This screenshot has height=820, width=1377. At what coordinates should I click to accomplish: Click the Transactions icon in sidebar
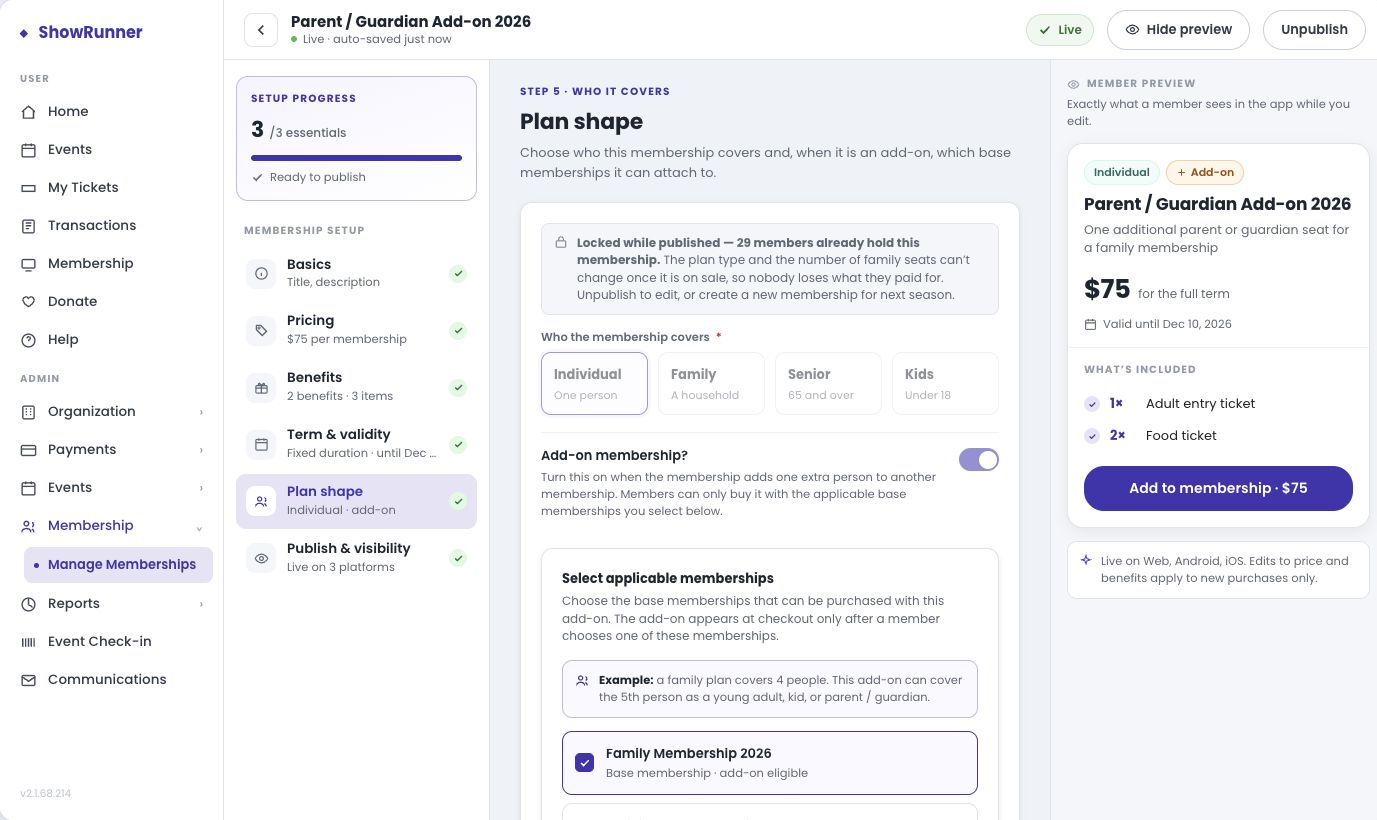(x=29, y=225)
